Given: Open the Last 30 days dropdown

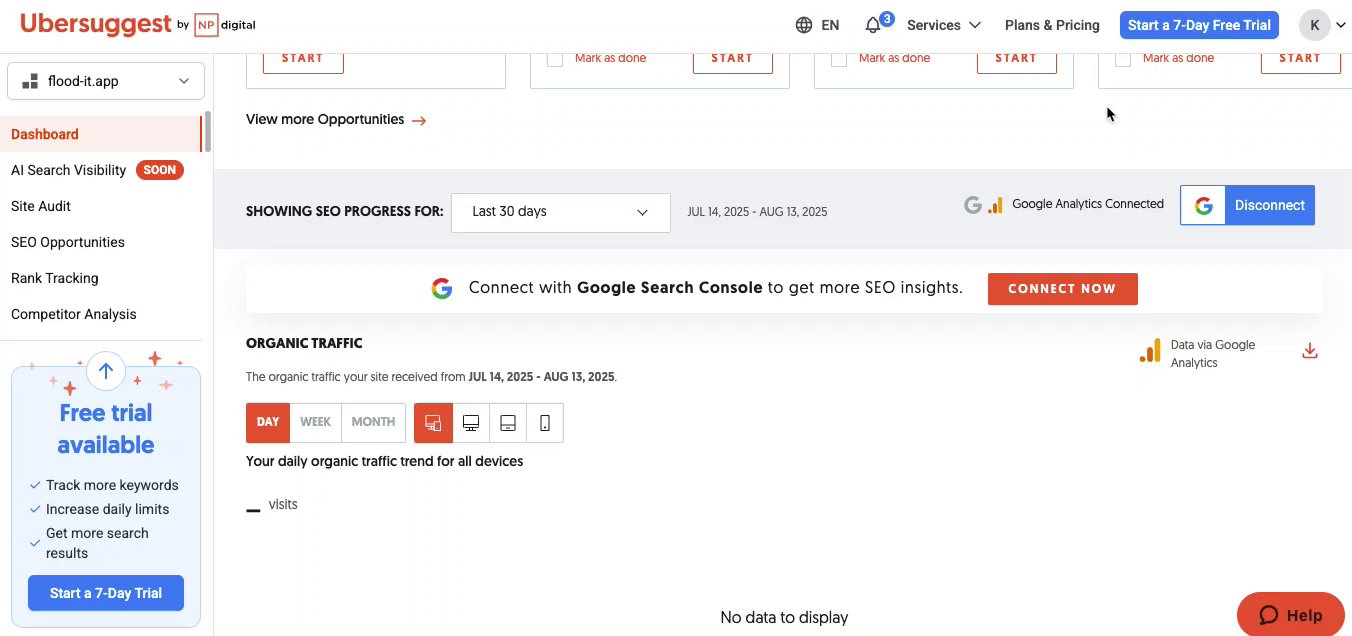Looking at the screenshot, I should pos(561,212).
